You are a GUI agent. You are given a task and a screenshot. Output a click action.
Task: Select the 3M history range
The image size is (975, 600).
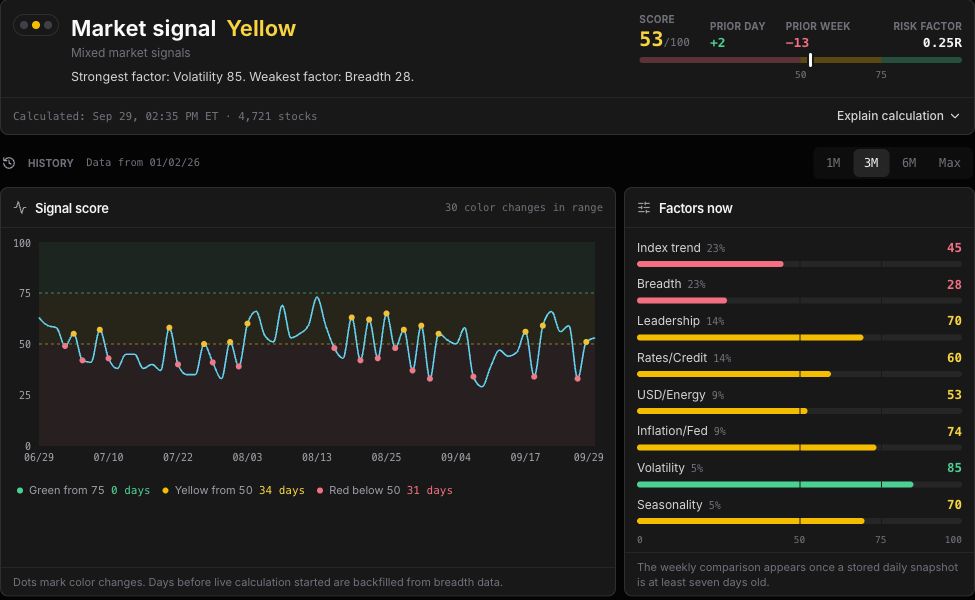[871, 163]
